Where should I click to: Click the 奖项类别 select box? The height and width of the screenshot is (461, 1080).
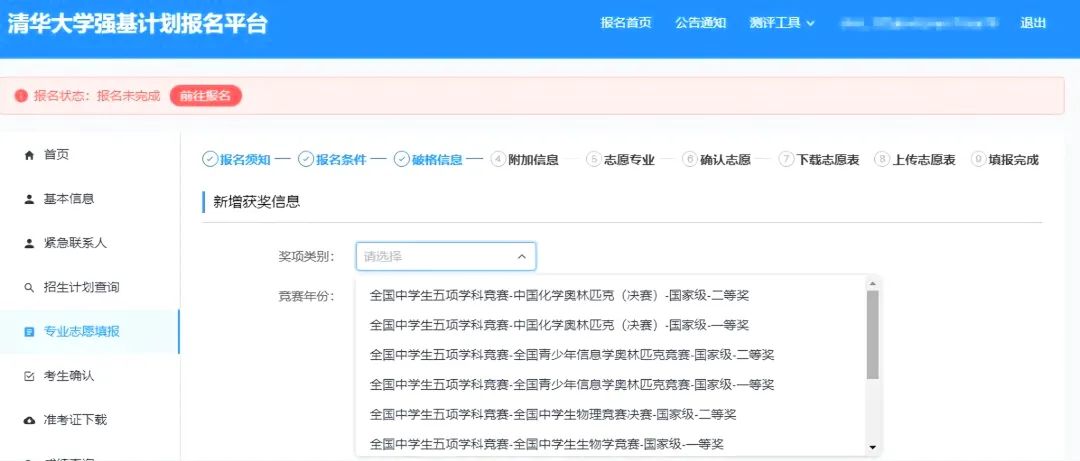[x=446, y=256]
